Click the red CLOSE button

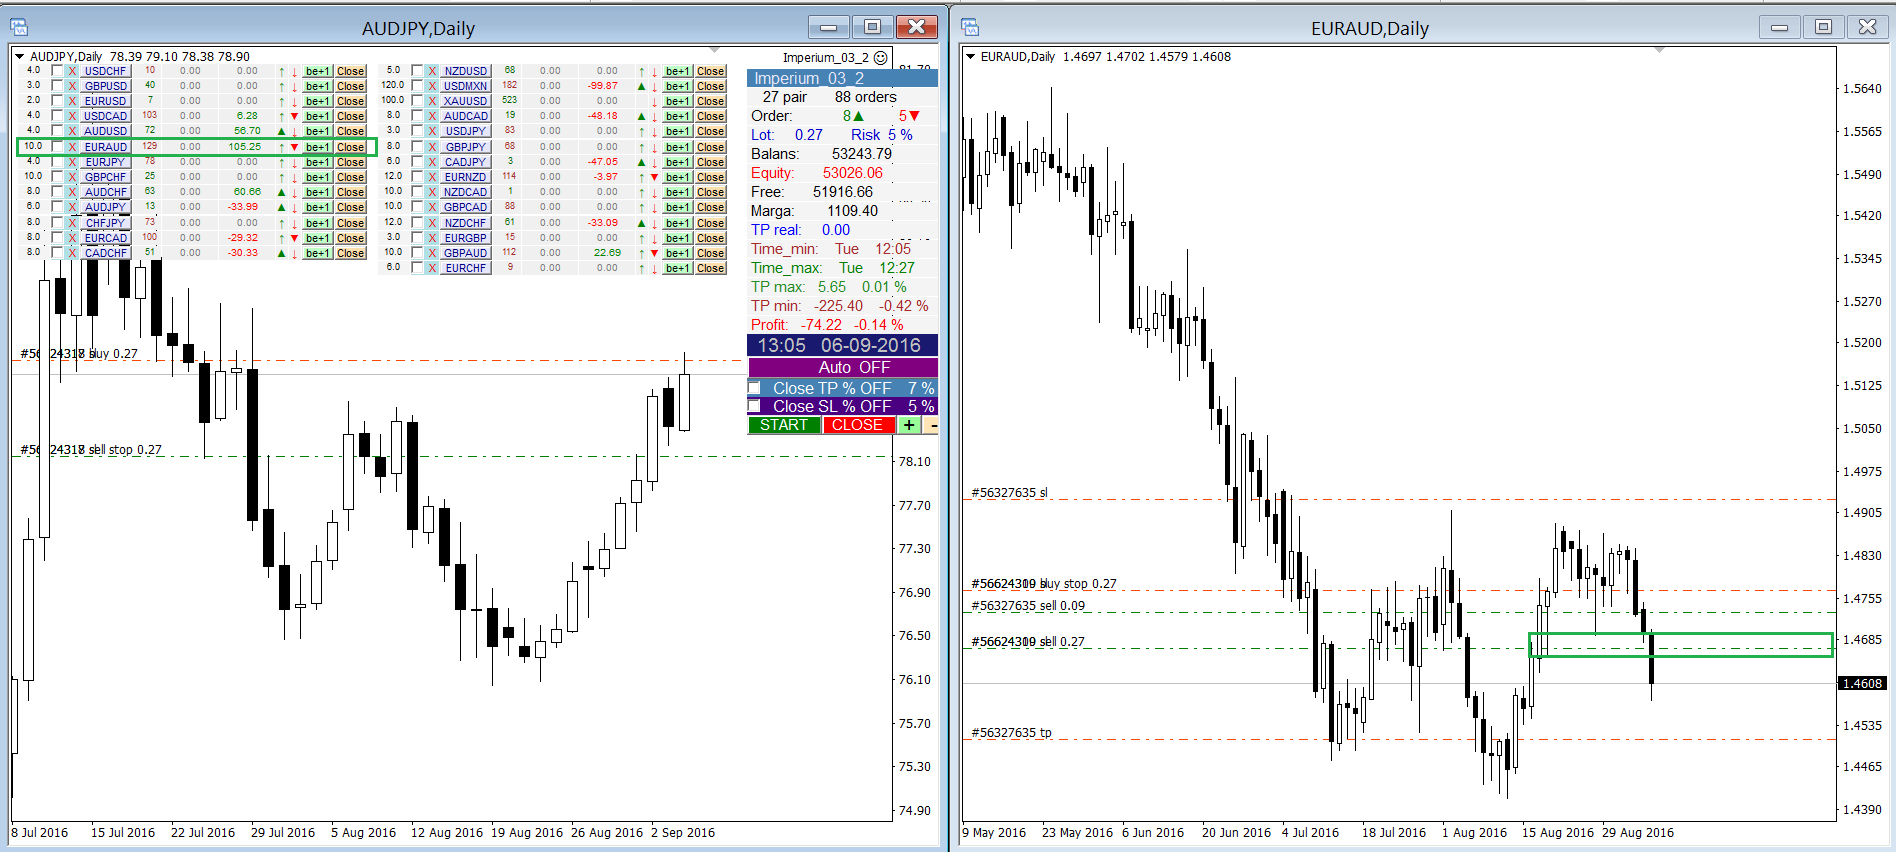point(858,425)
